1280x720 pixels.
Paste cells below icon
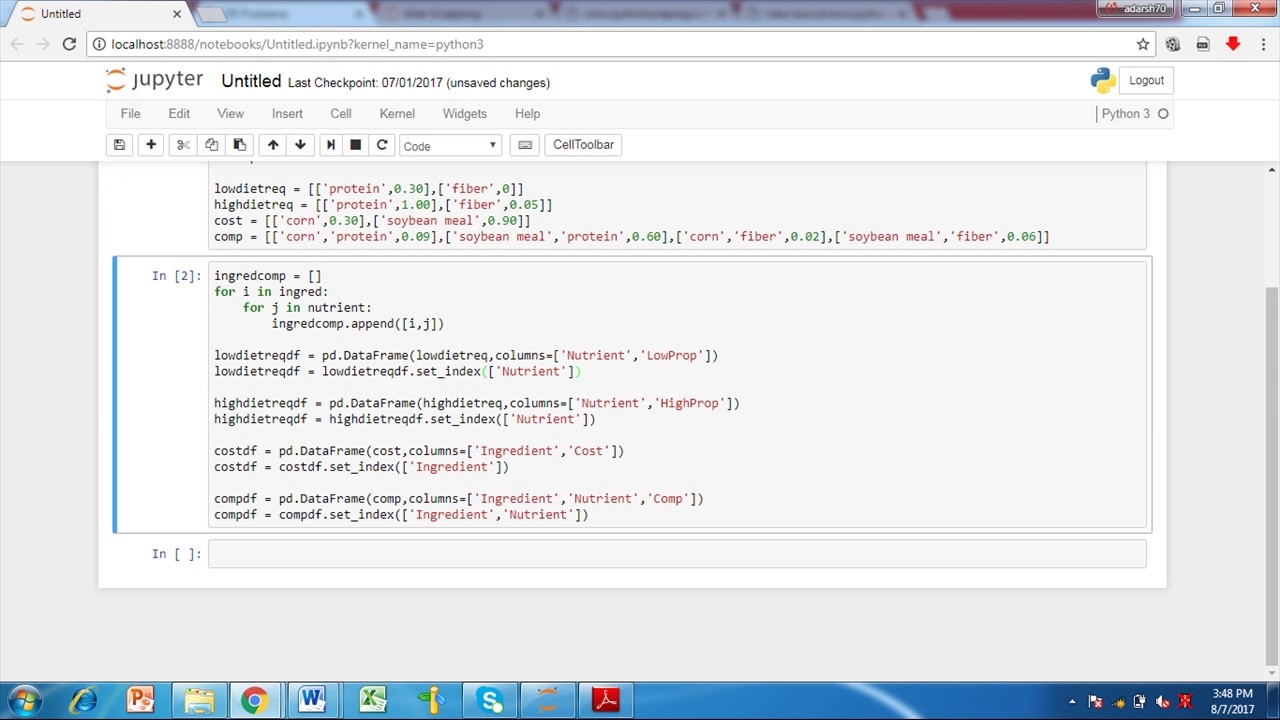click(239, 145)
